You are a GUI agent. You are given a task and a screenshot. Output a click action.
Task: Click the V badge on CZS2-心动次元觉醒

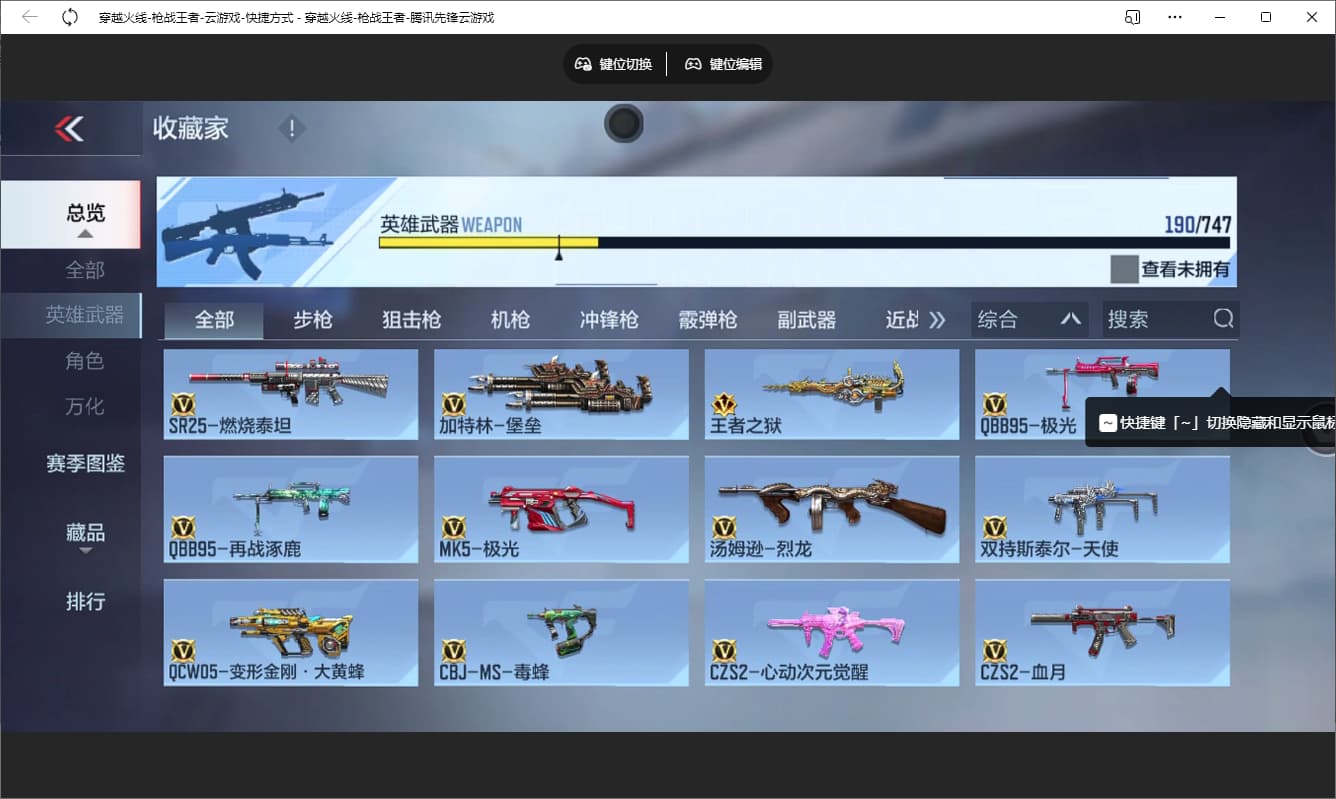[x=724, y=651]
